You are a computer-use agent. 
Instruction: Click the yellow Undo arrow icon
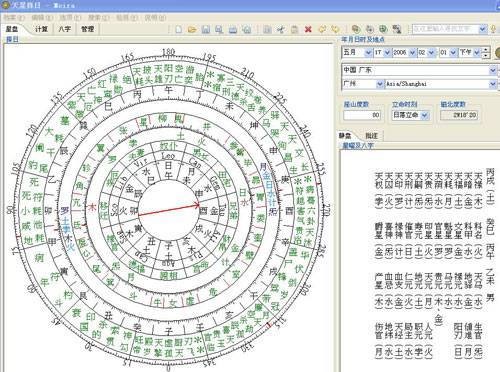point(322,29)
